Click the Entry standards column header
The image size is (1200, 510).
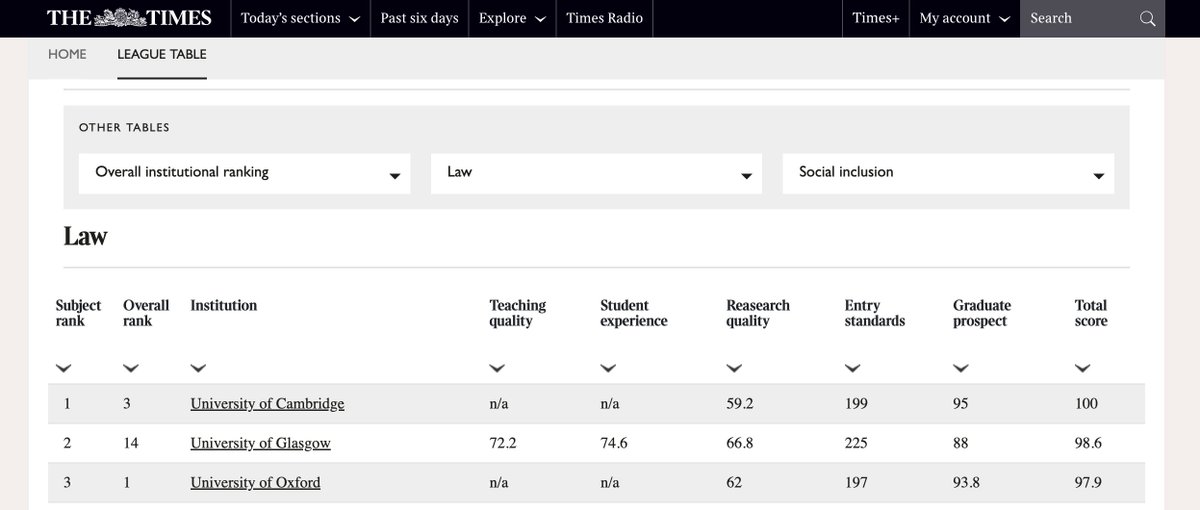point(874,313)
